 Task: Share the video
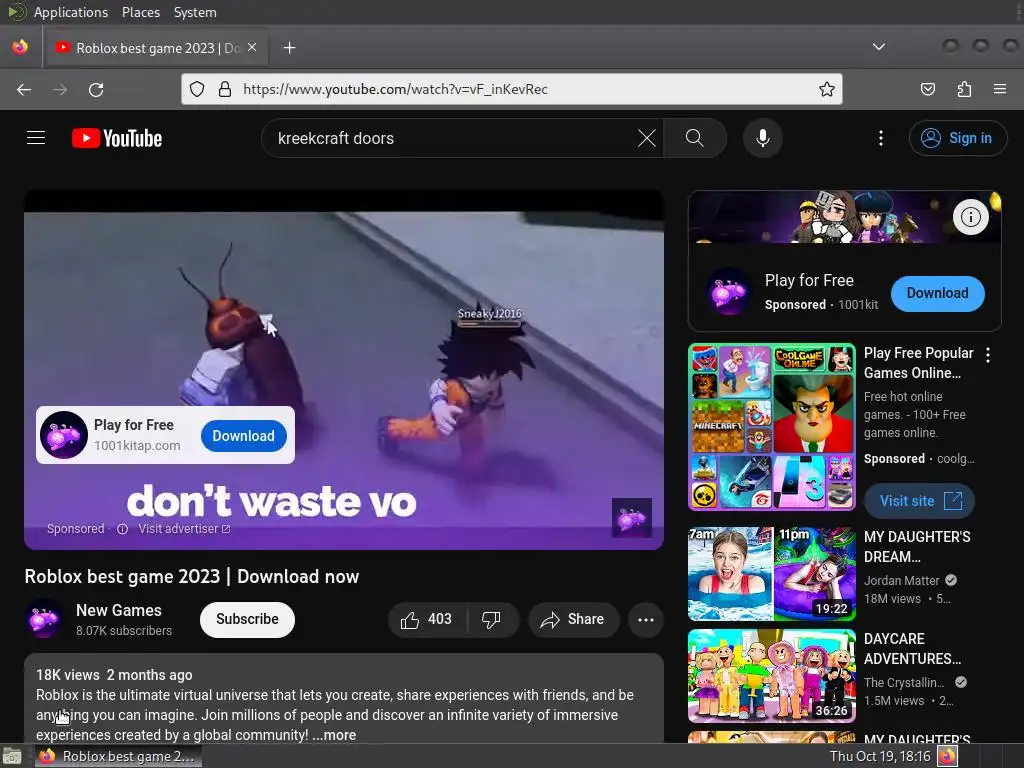(573, 619)
